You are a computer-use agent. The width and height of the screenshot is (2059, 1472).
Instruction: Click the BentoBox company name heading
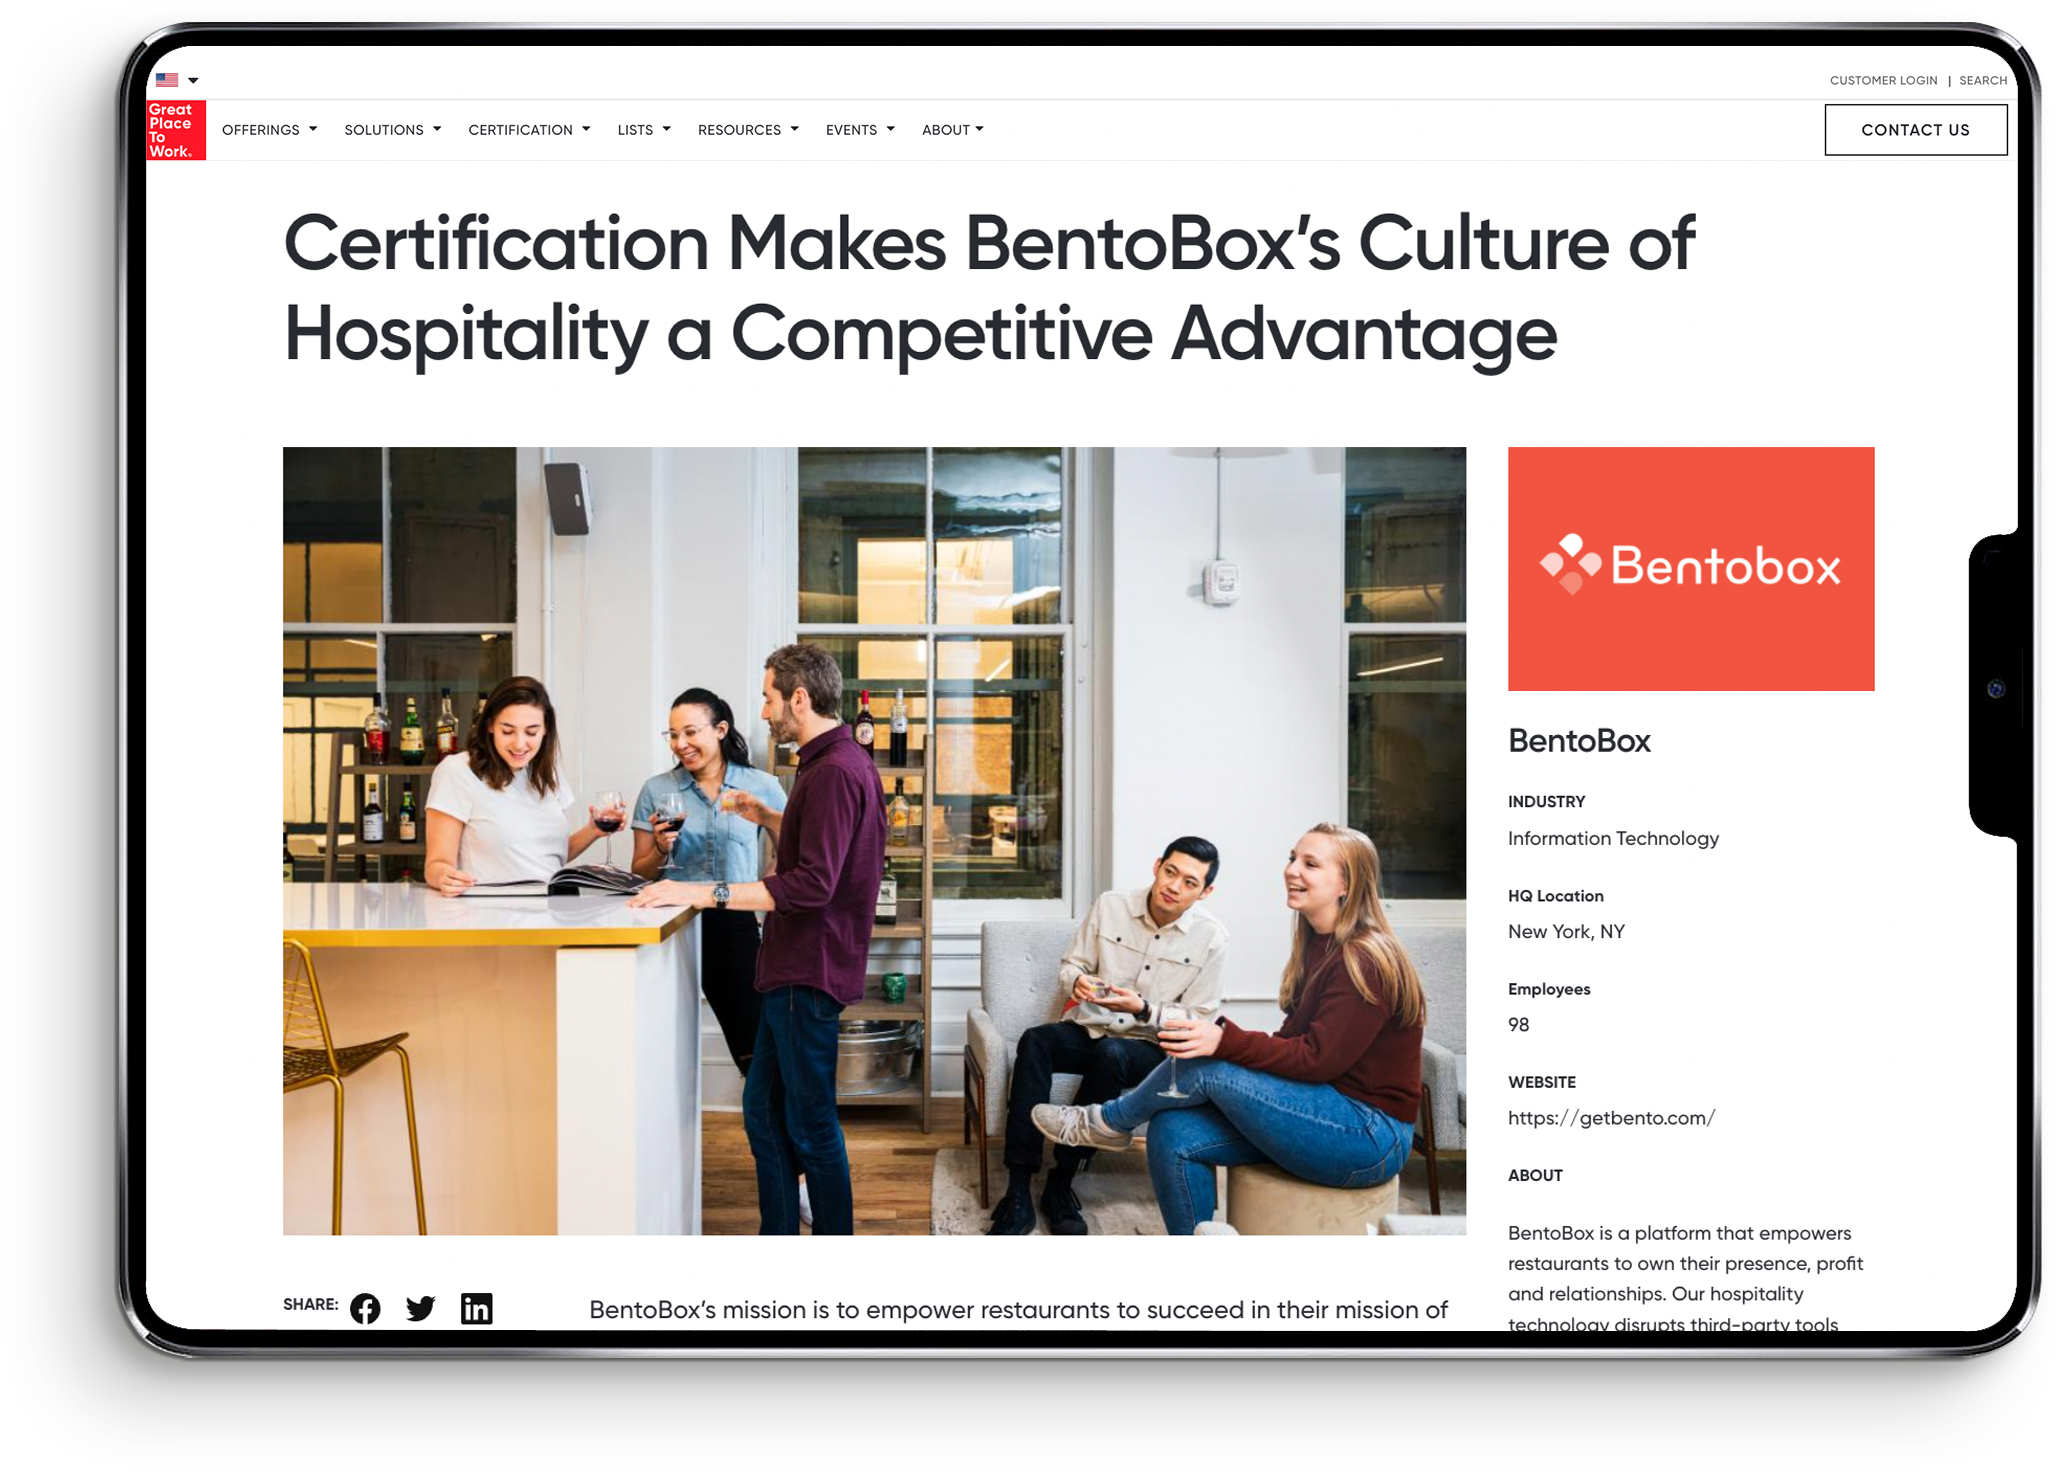[x=1579, y=741]
